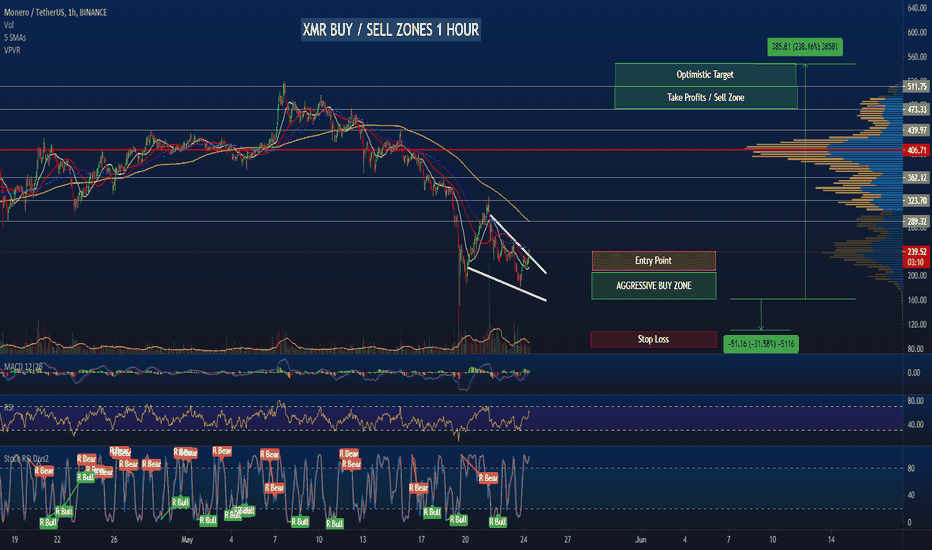This screenshot has width=932, height=550.
Task: Click date '19' on the time axis
Action: tap(14, 540)
